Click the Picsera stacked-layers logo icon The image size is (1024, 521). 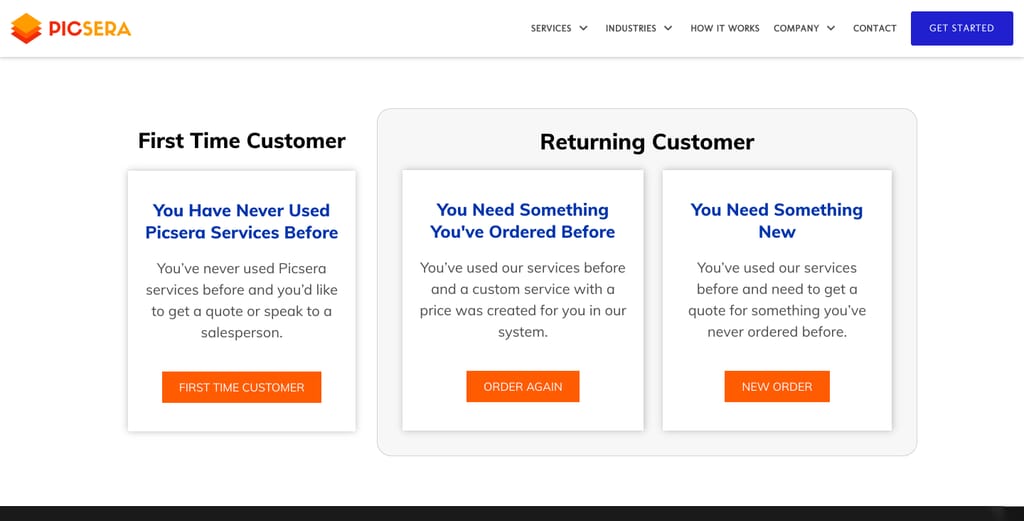[26, 28]
